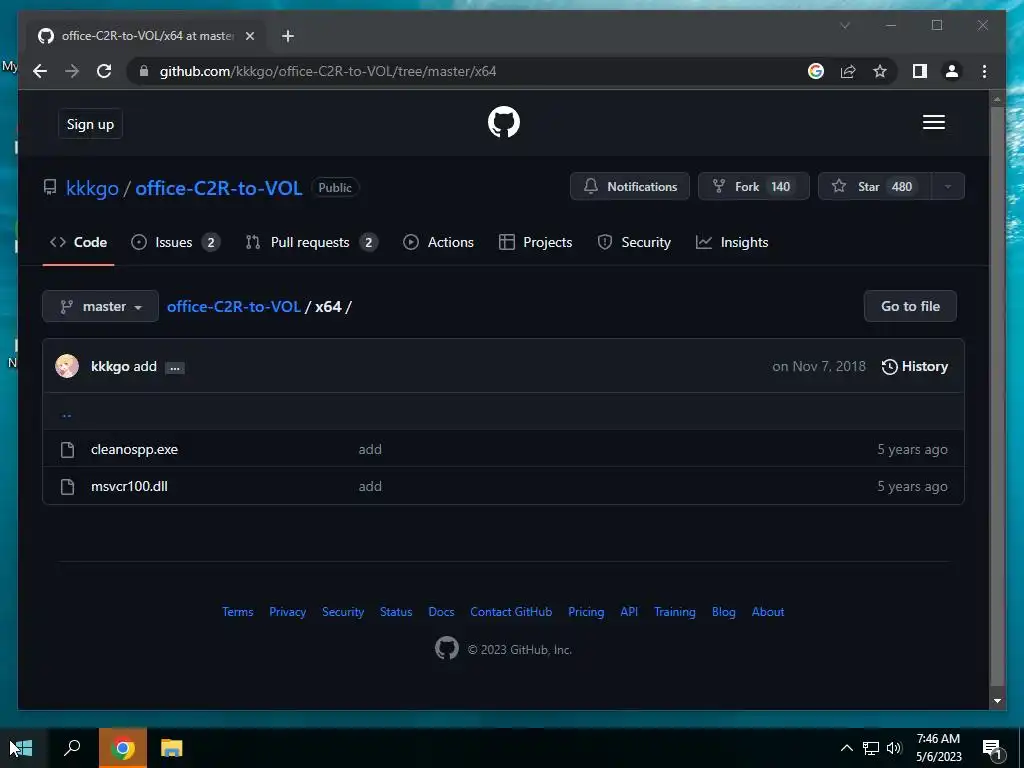Image resolution: width=1024 pixels, height=768 pixels.
Task: Click the share page icon in address bar
Action: point(848,71)
